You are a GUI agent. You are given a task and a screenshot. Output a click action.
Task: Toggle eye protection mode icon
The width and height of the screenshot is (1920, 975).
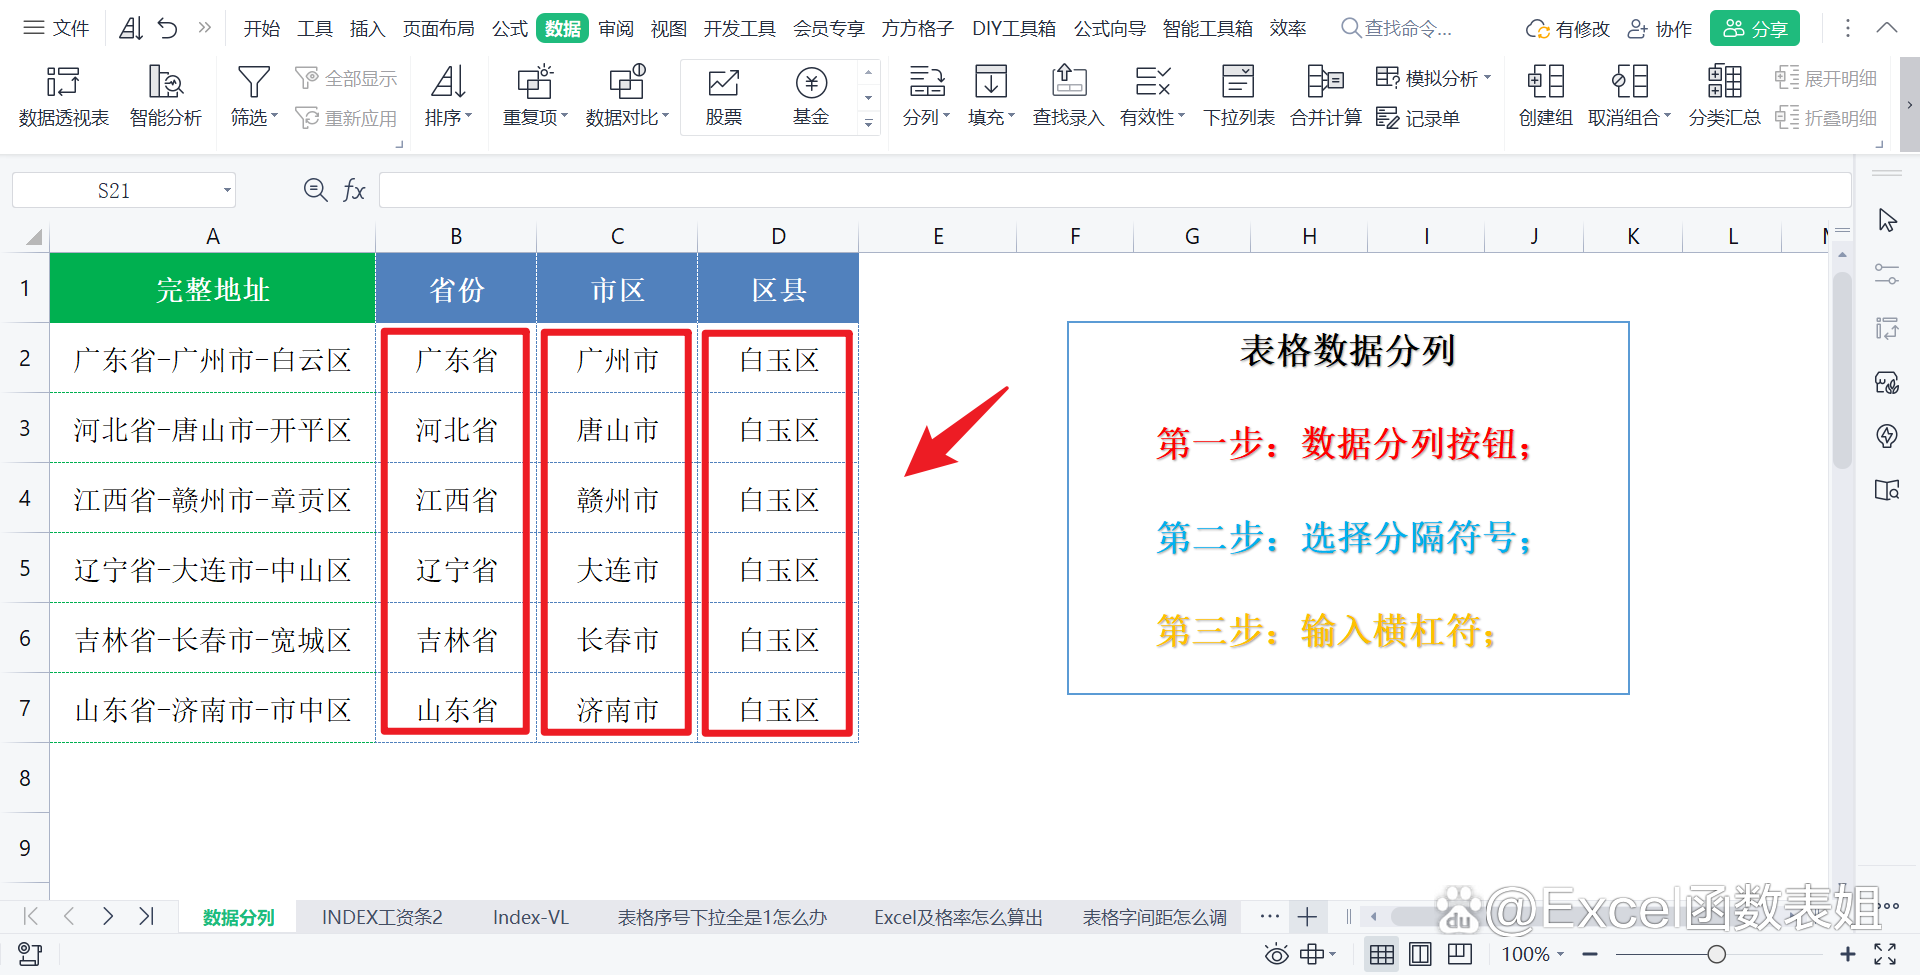(x=1276, y=954)
